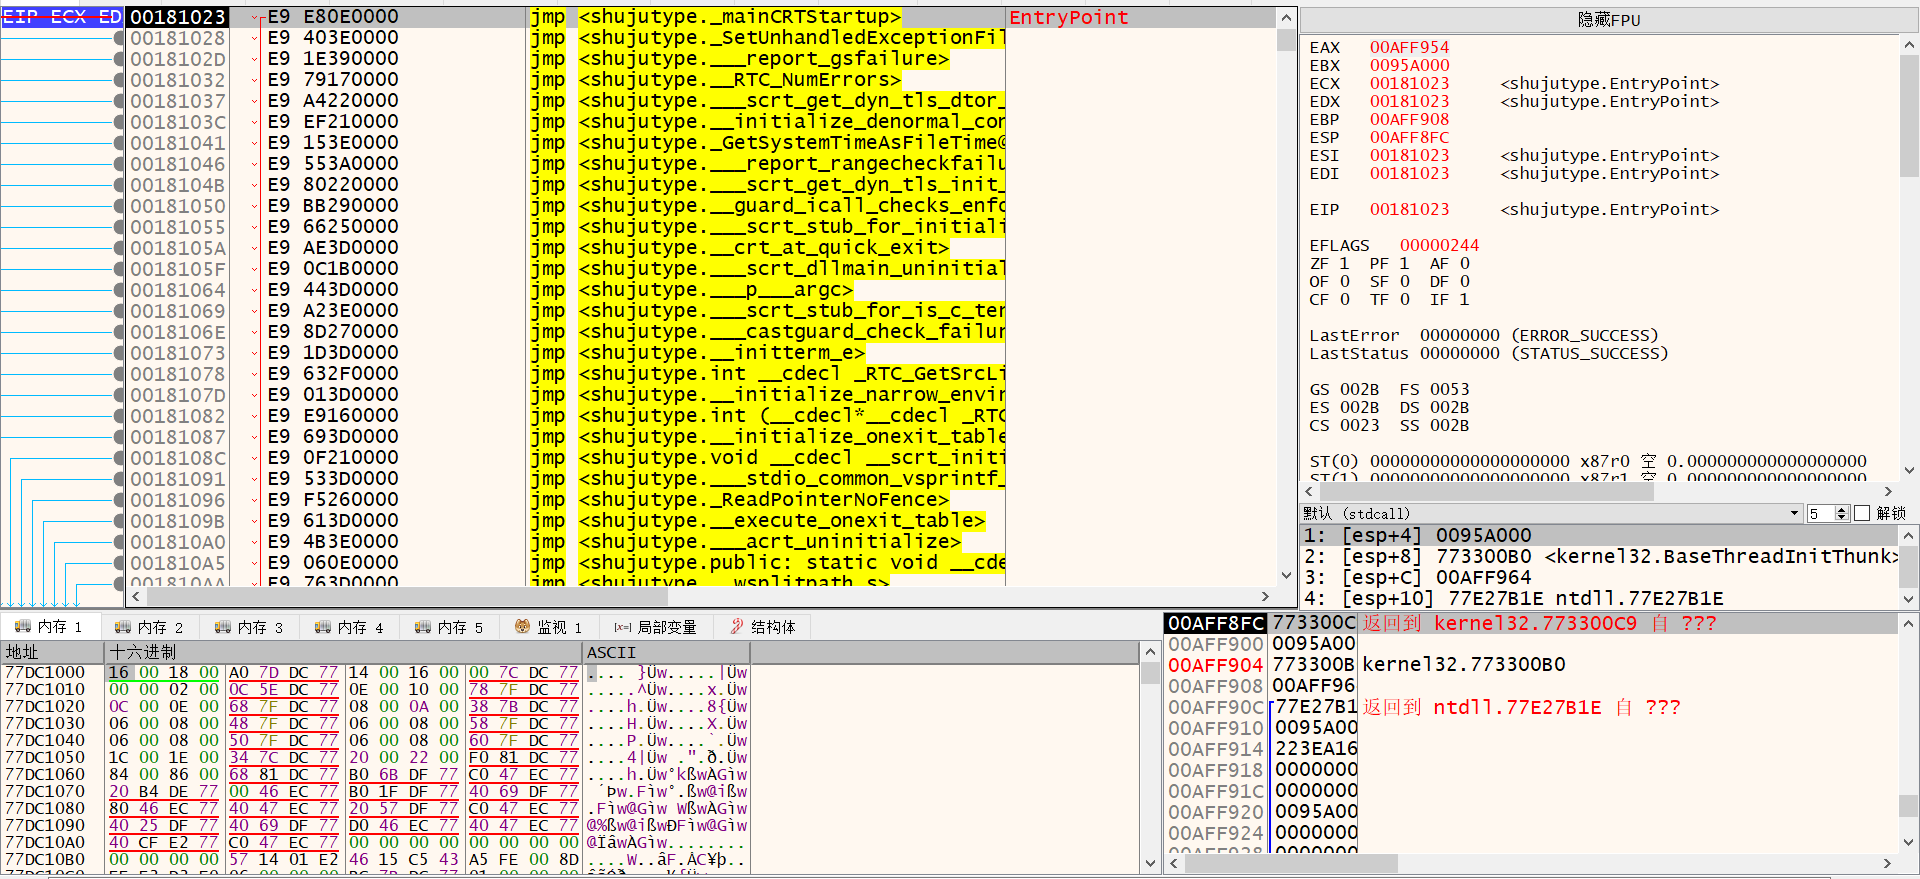This screenshot has width=1920, height=879.
Task: Click breakpoint bullet beside address 00181073
Action: click(x=119, y=353)
